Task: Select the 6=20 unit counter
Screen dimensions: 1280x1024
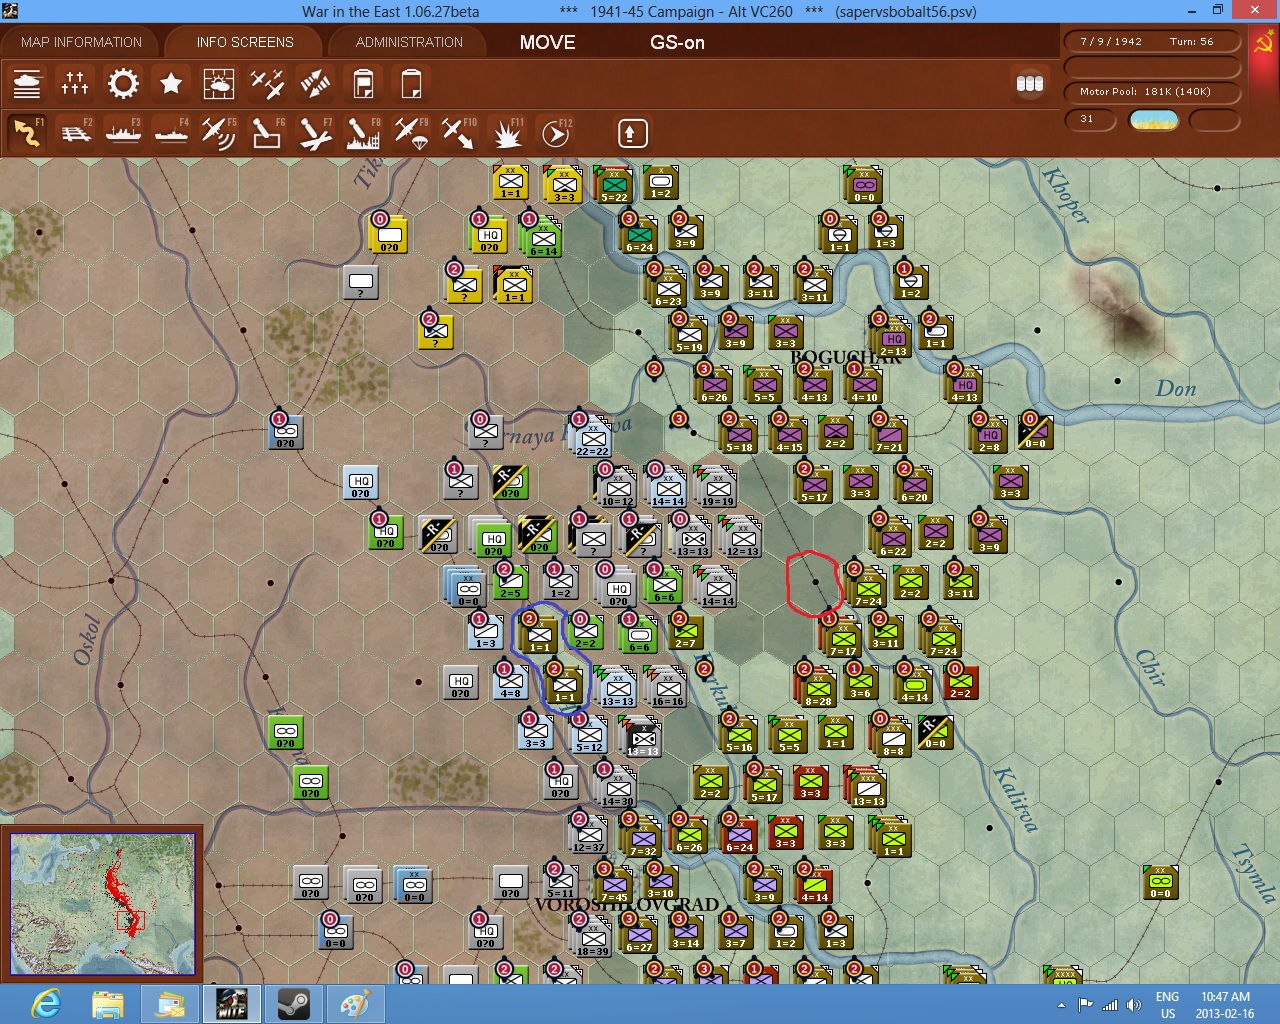Action: [x=913, y=484]
